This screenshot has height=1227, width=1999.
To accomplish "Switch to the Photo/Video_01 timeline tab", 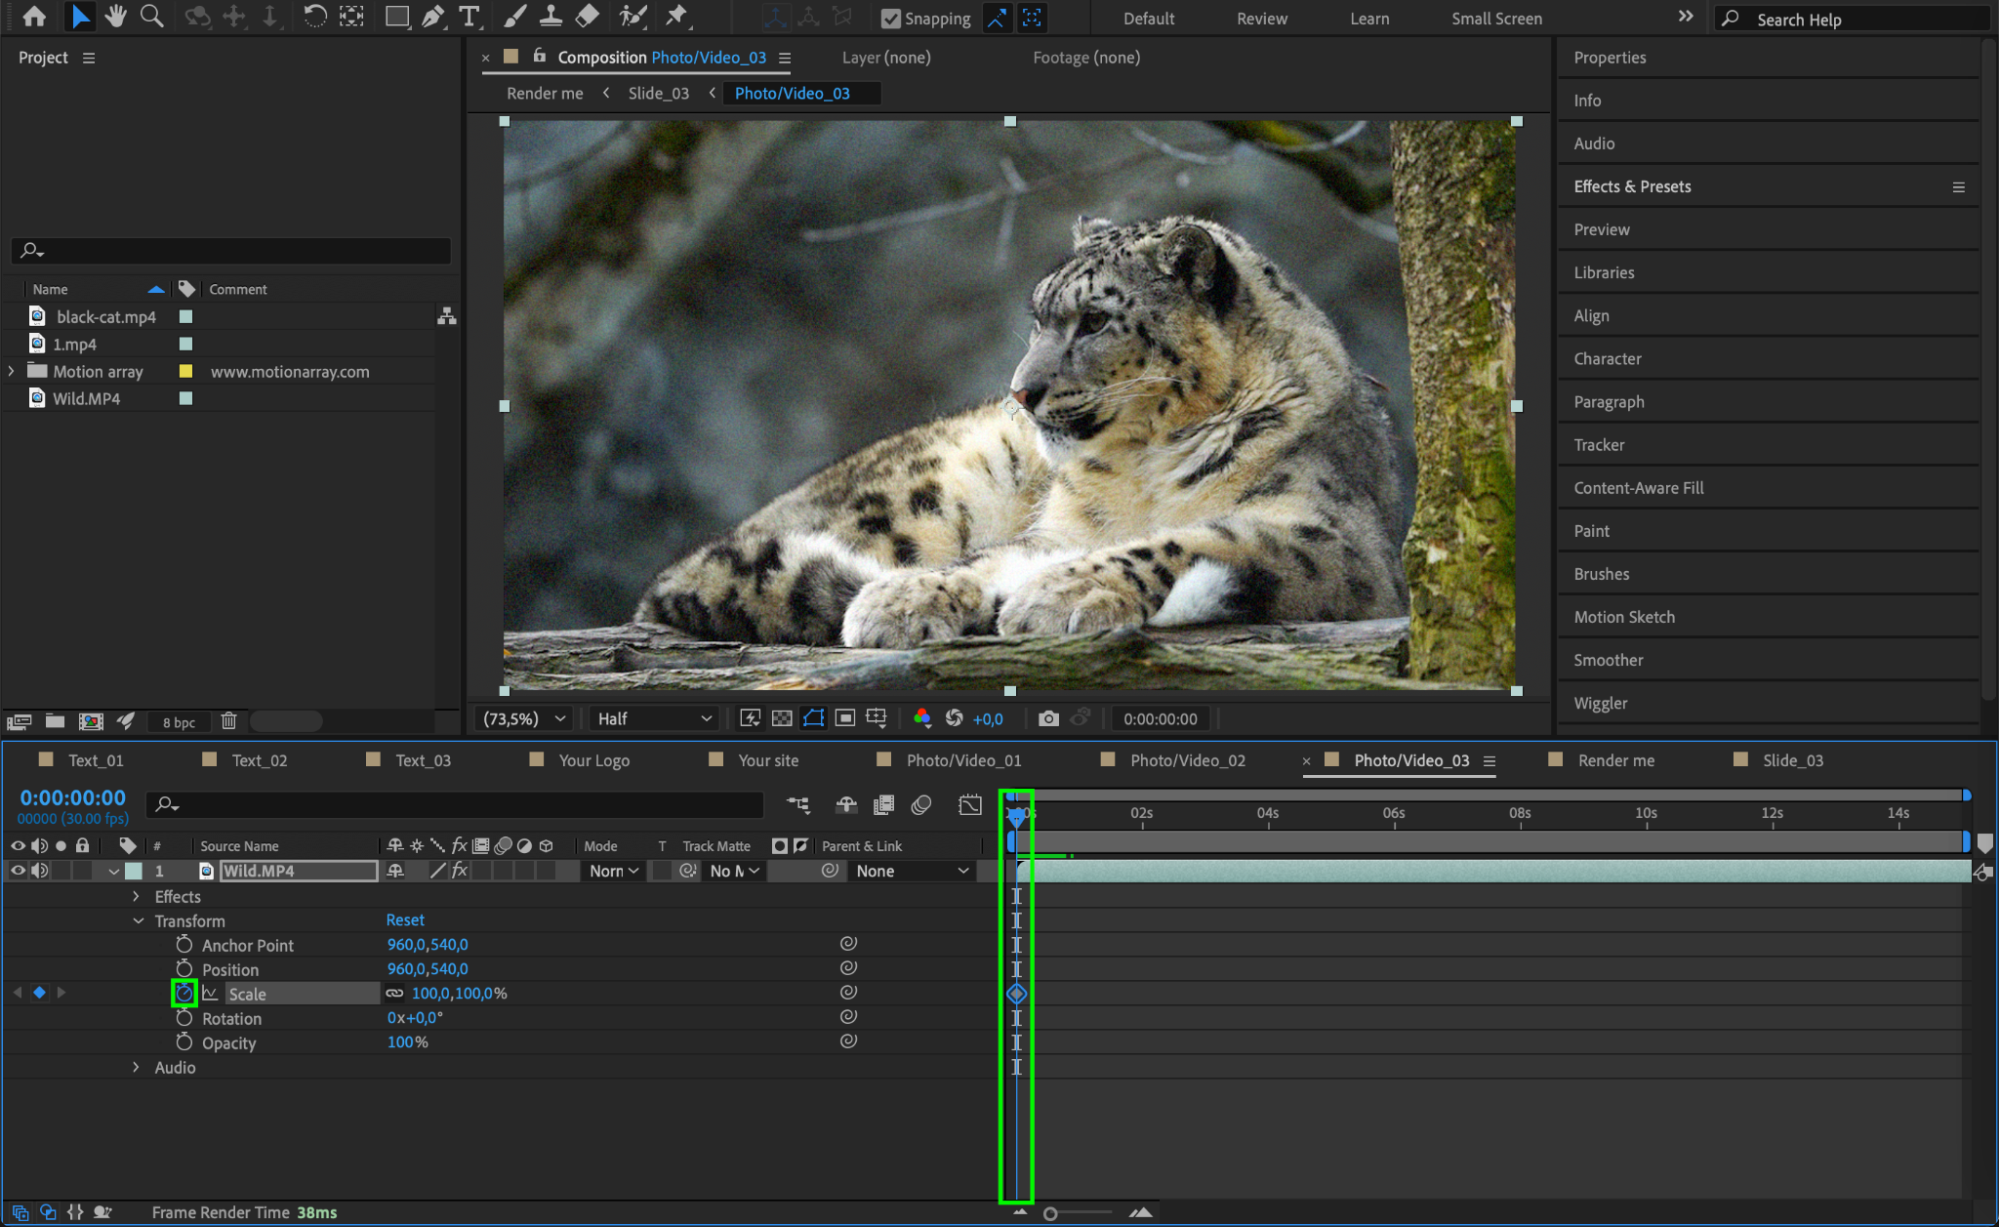I will coord(962,760).
